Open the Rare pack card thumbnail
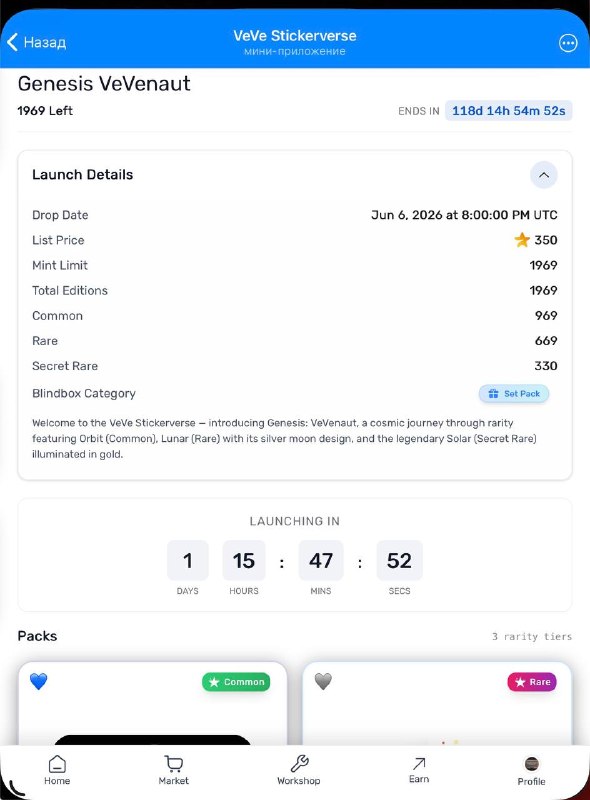 click(437, 704)
